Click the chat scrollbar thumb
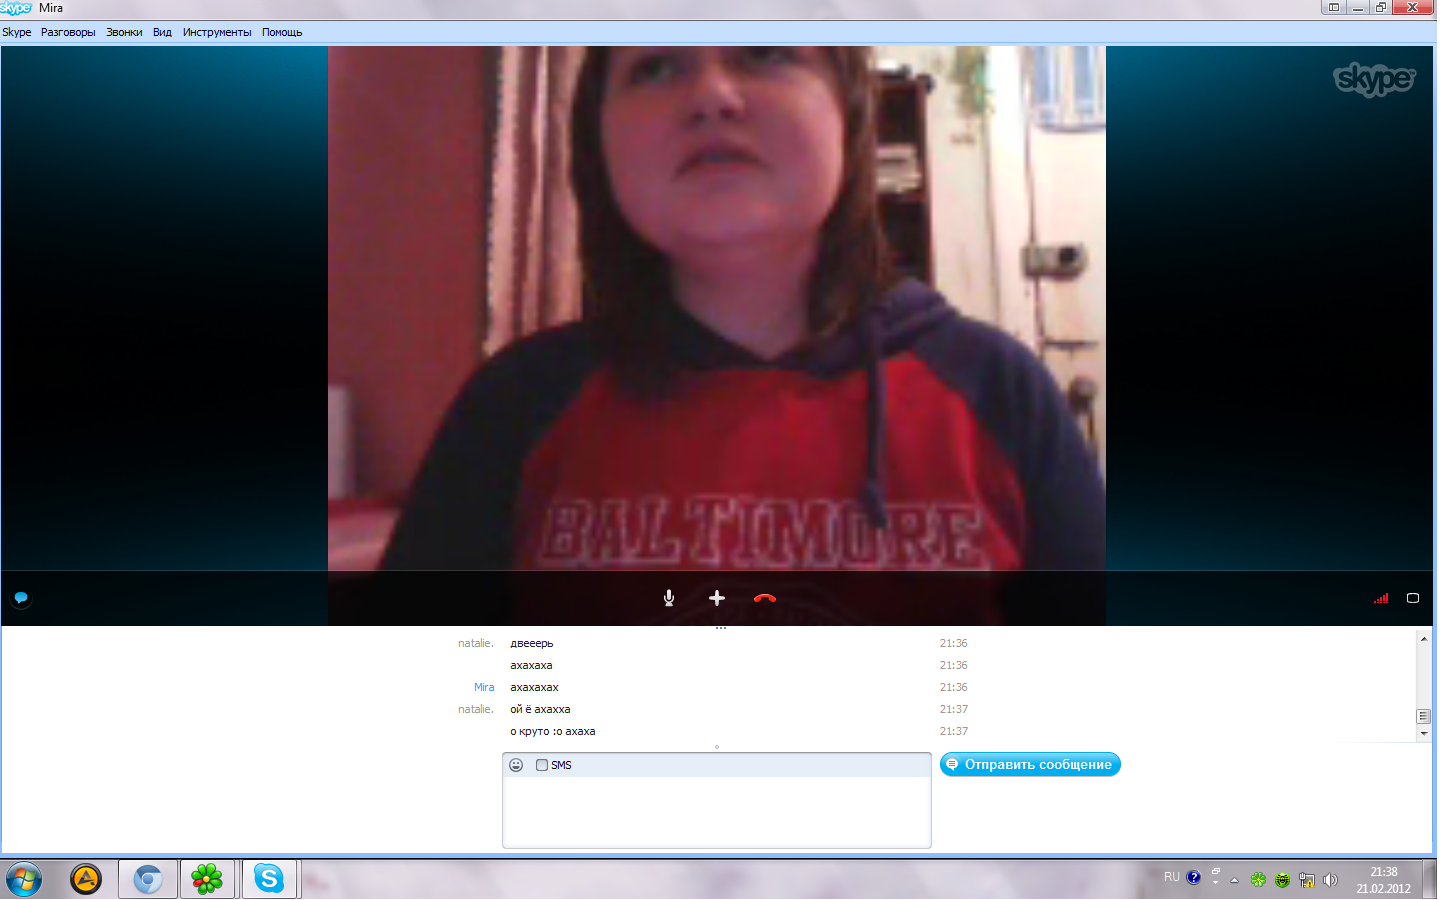1440x900 pixels. point(1424,716)
